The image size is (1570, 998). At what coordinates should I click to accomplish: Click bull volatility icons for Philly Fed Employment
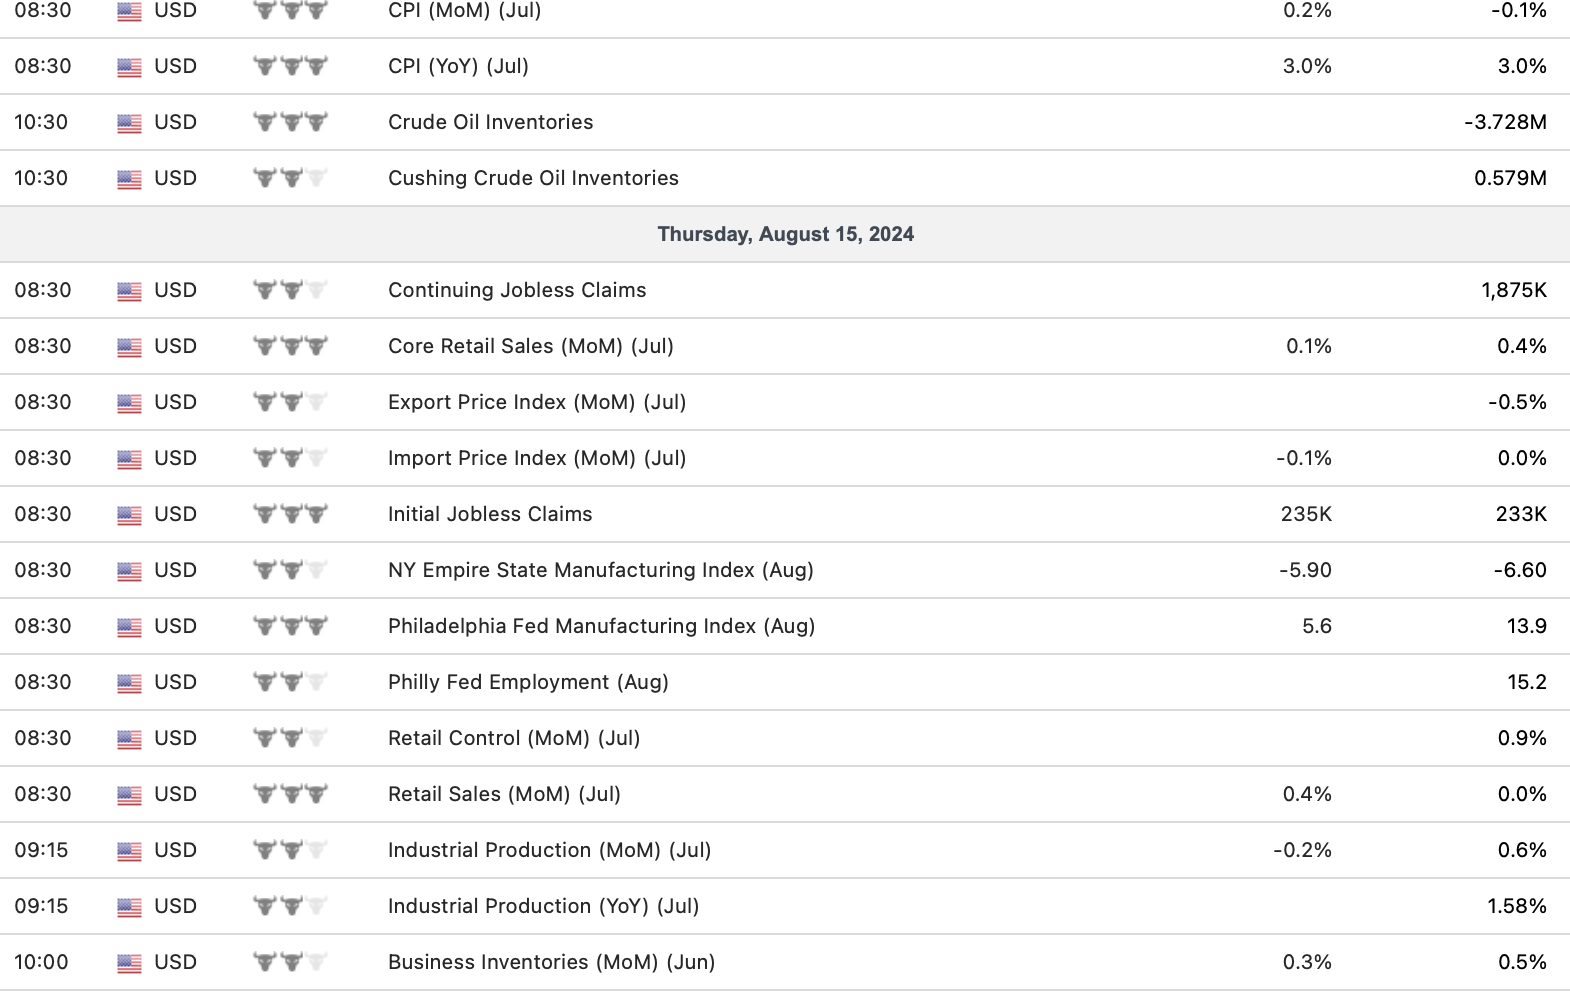(290, 683)
